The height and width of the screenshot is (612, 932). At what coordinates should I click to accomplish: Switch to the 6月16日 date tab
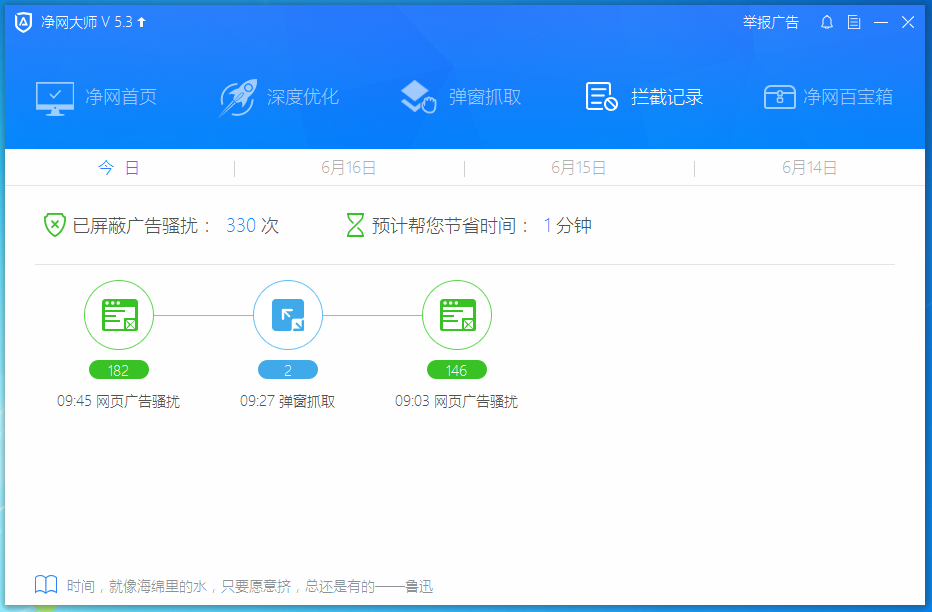click(x=348, y=167)
